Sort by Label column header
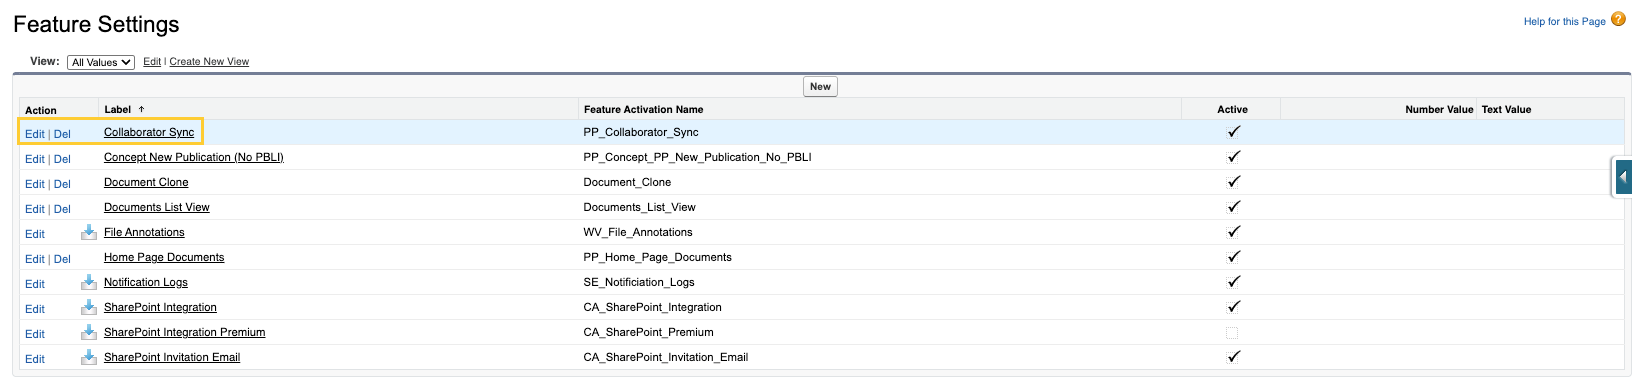The height and width of the screenshot is (377, 1642). [x=117, y=109]
